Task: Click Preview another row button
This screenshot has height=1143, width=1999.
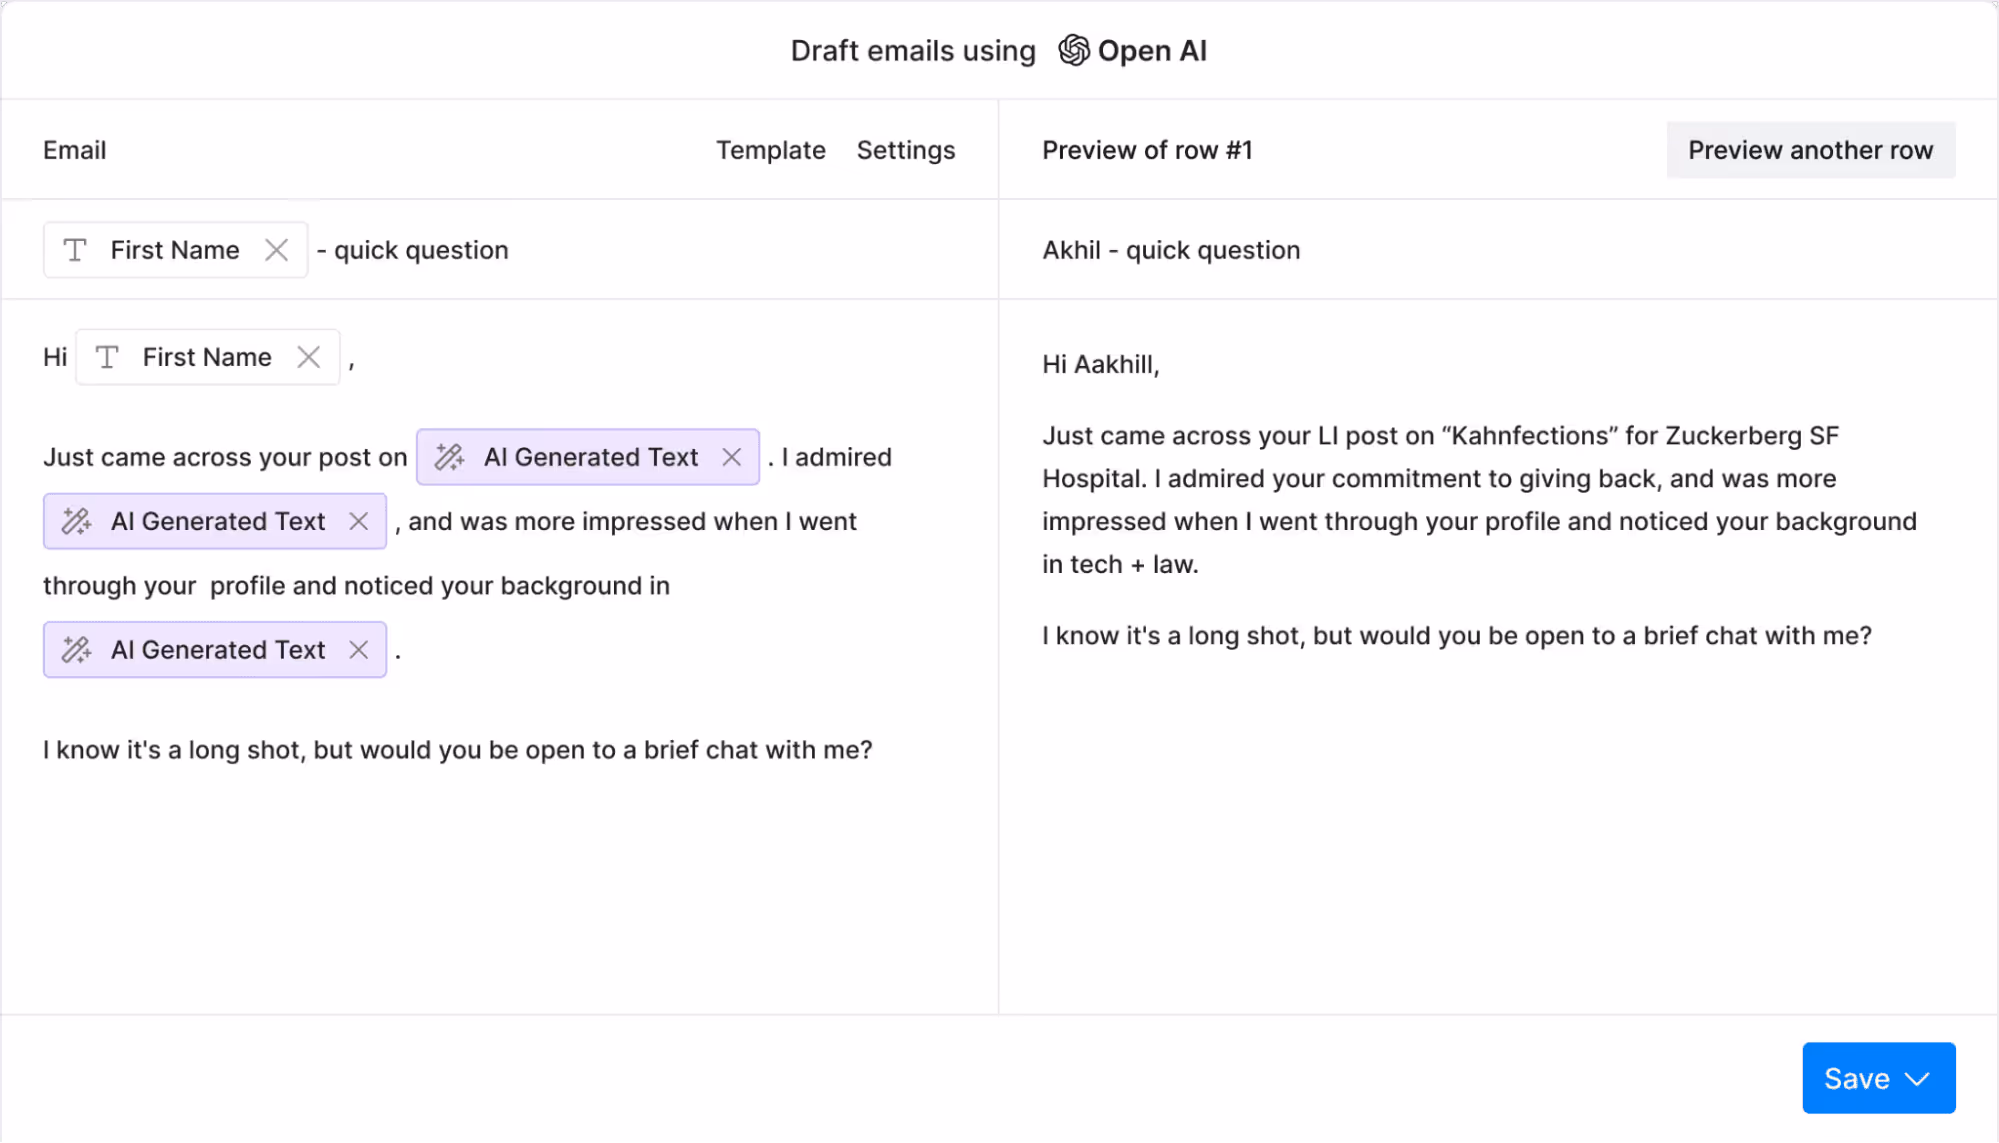Action: click(1810, 150)
